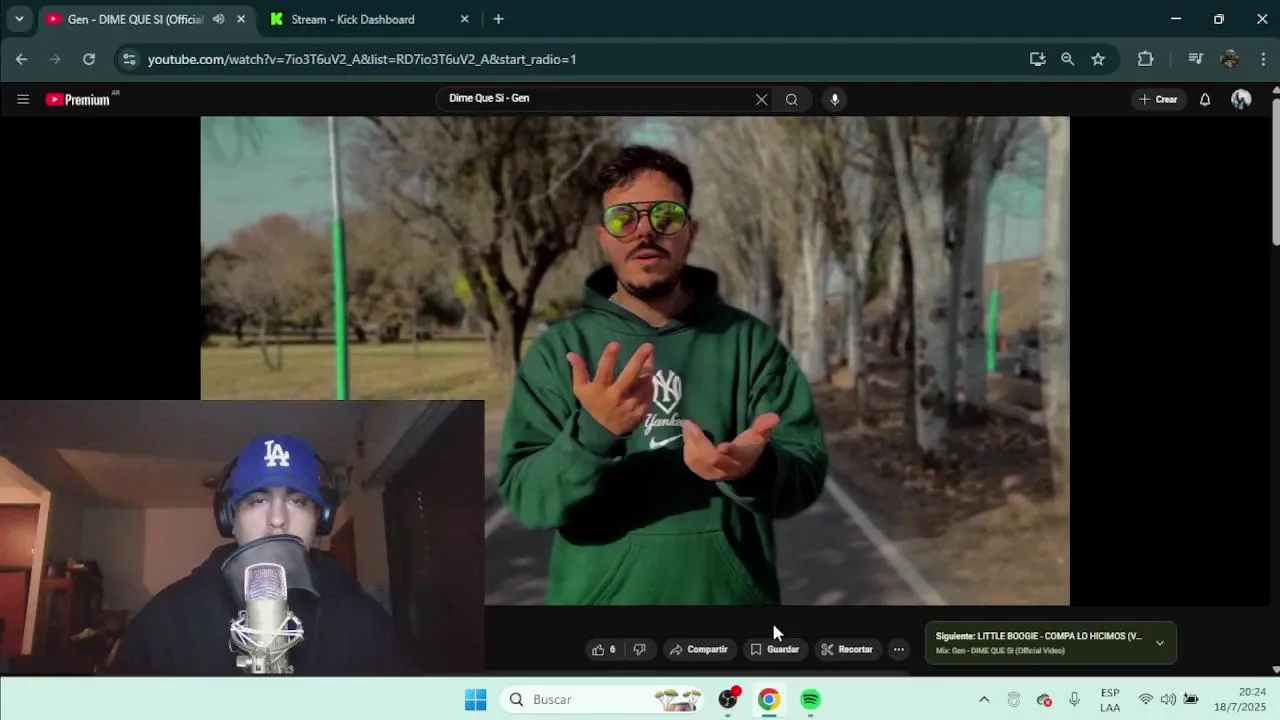Show hidden system tray icons chevron
Screen dimensions: 1280x720
[984, 699]
